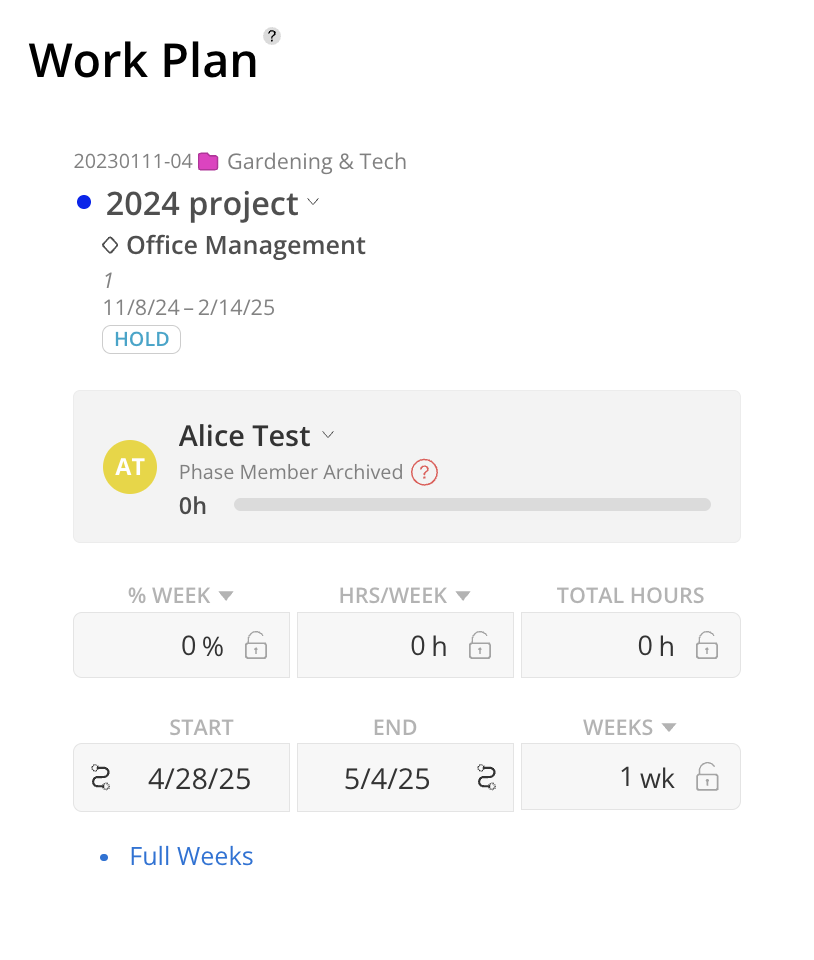Viewport: 814px width, 960px height.
Task: Expand the 2024 project dropdown chevron
Action: [x=313, y=203]
